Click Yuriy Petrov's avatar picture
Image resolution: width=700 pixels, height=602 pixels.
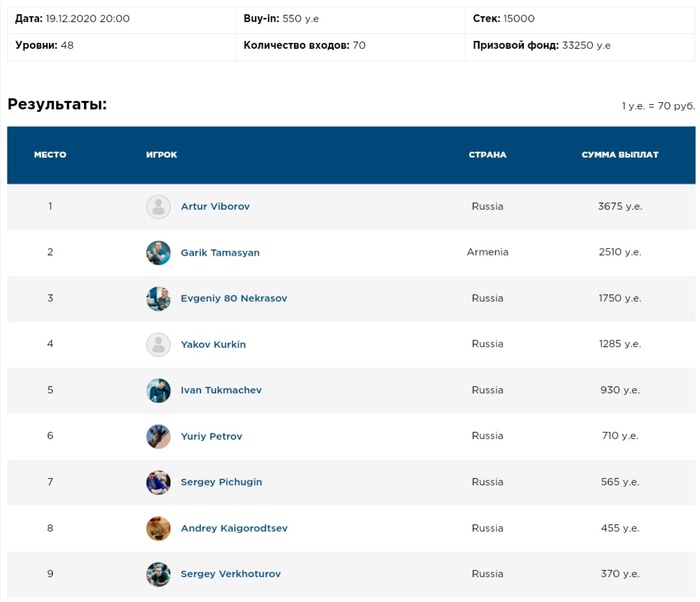click(x=158, y=436)
